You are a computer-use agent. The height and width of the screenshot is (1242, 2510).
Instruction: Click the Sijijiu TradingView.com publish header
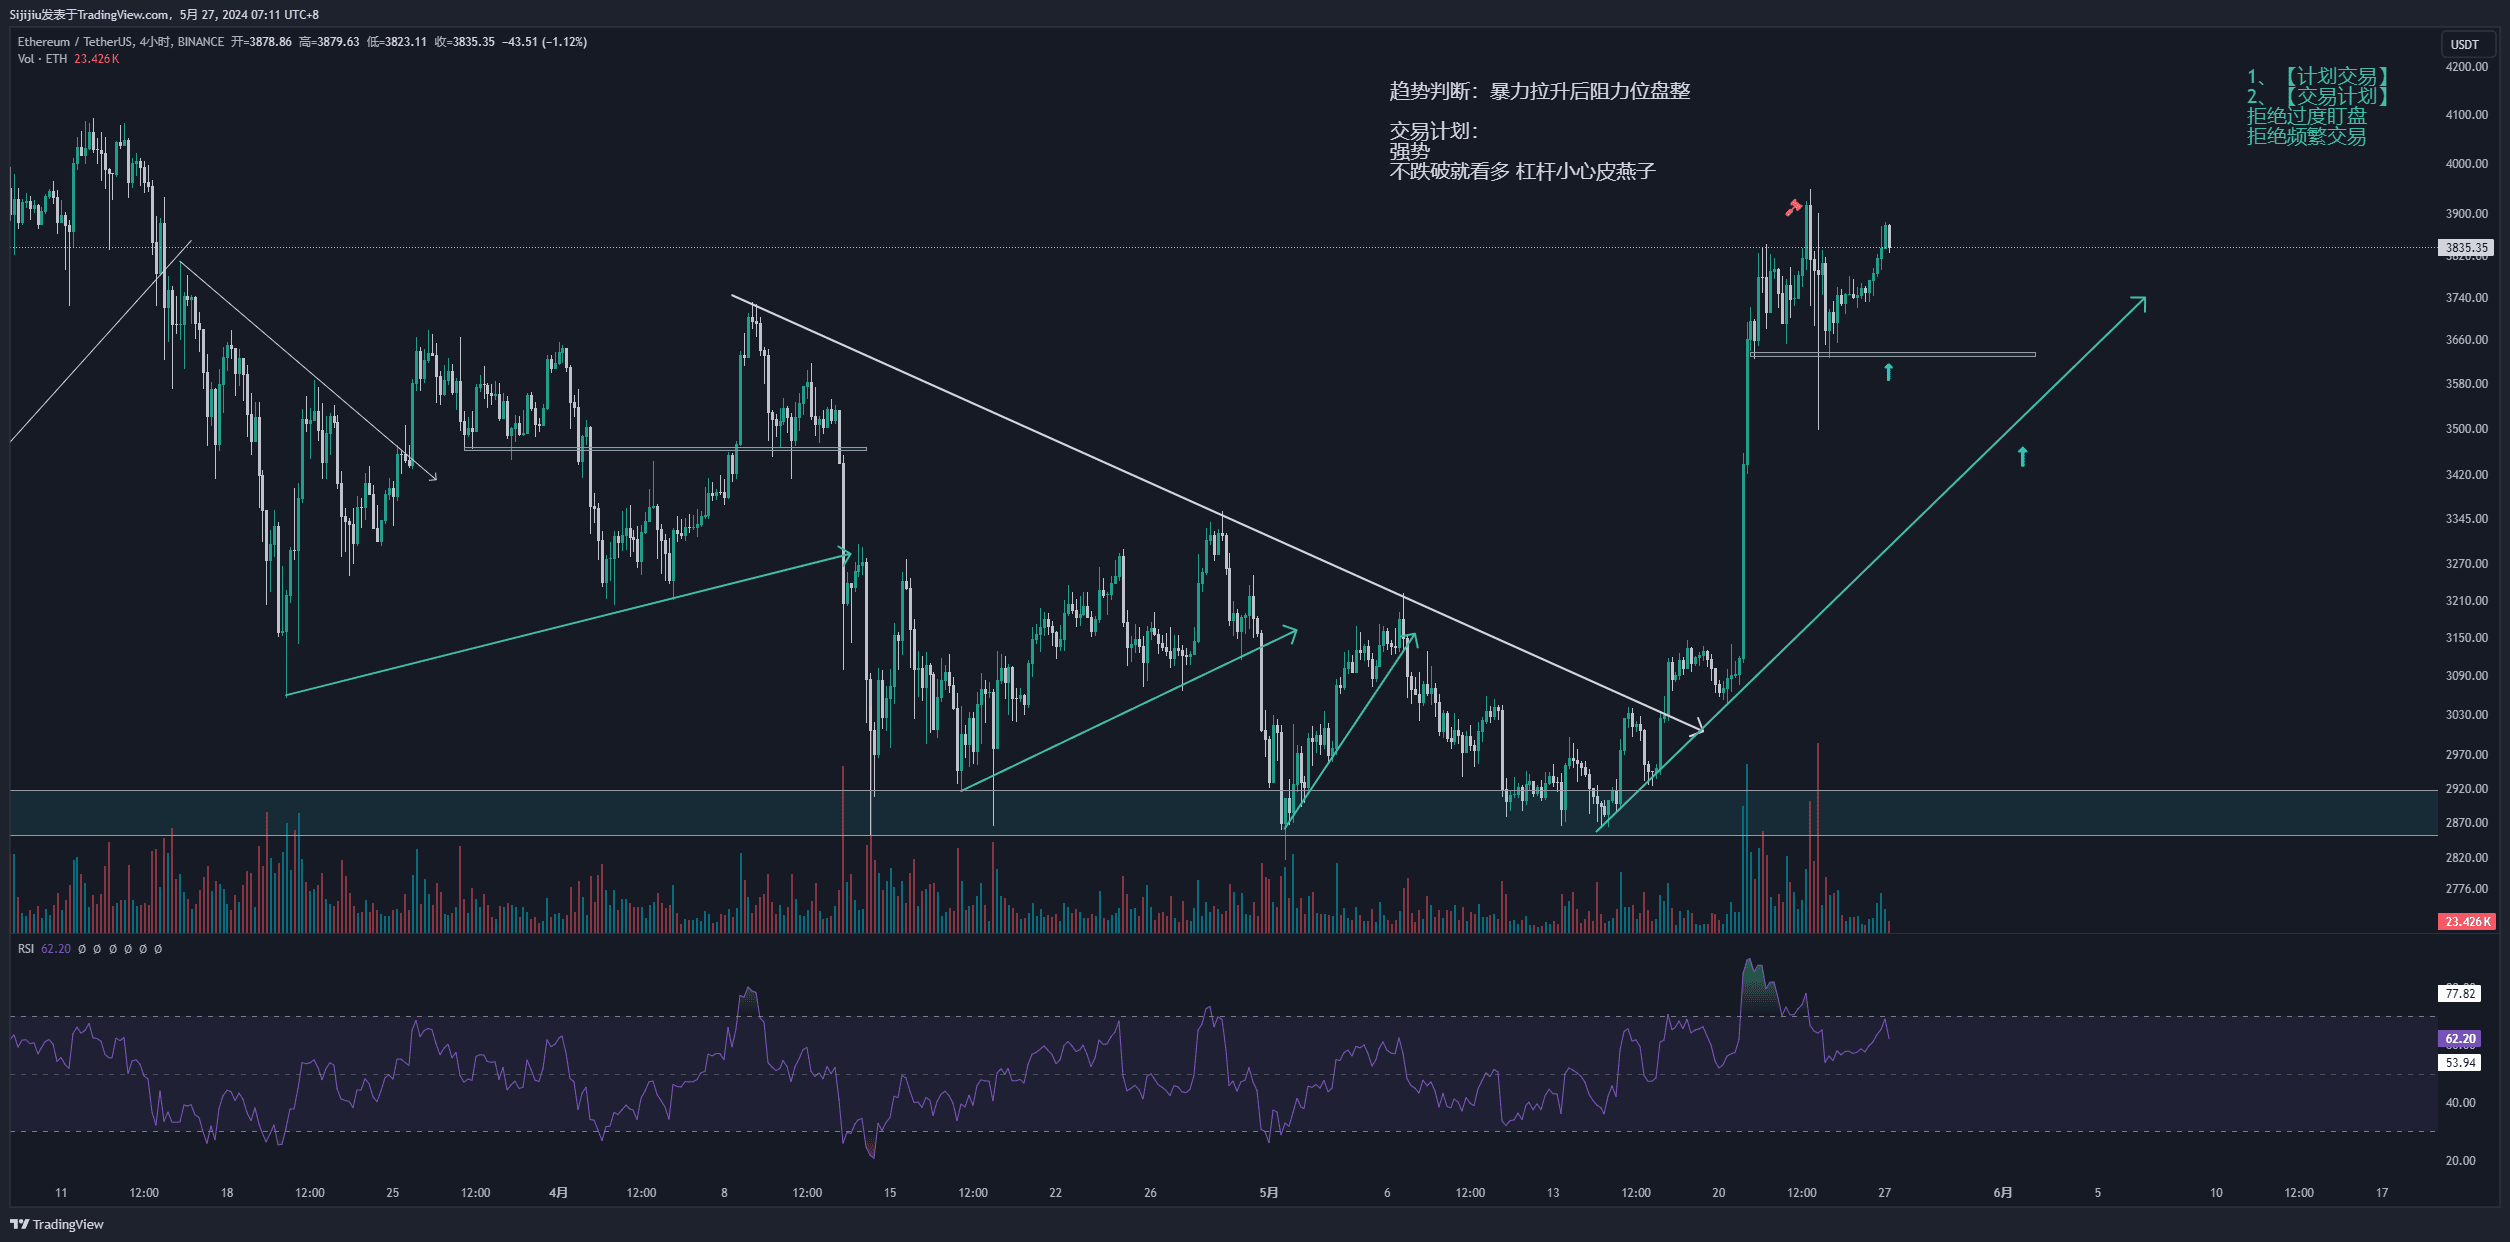[x=164, y=14]
